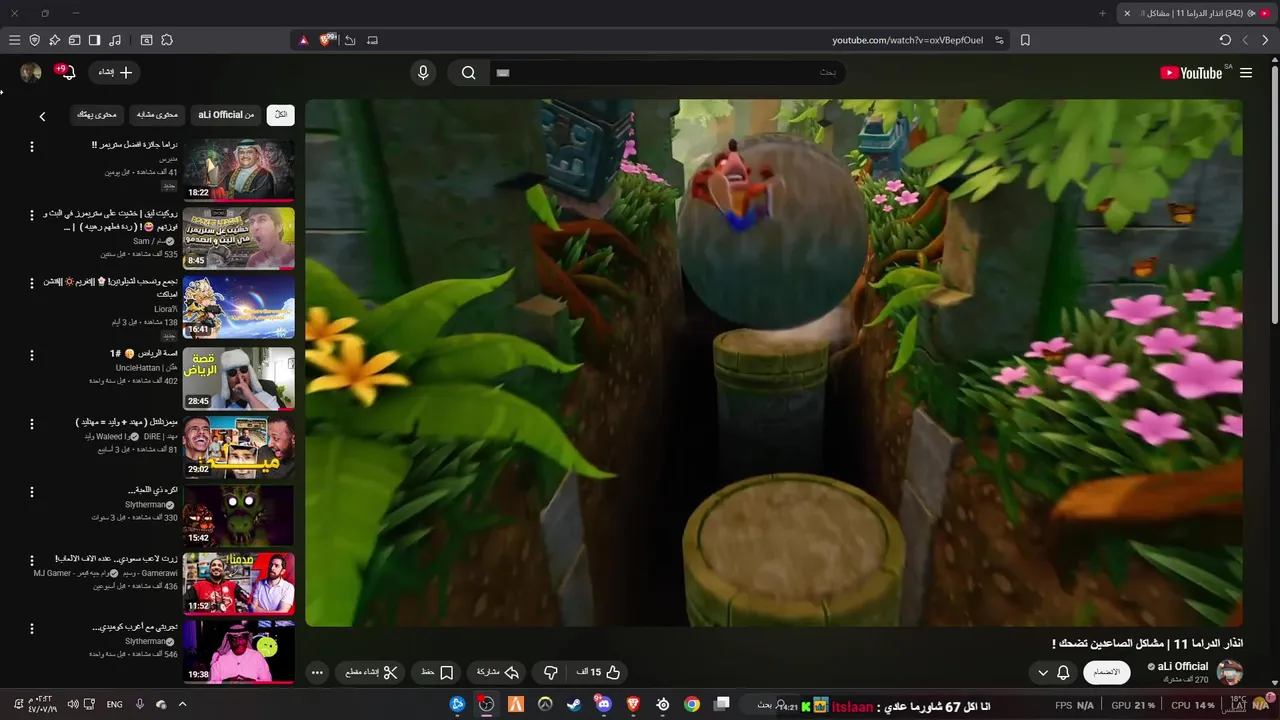This screenshot has height=720, width=1280.
Task: Open the account avatar menu
Action: pos(31,73)
